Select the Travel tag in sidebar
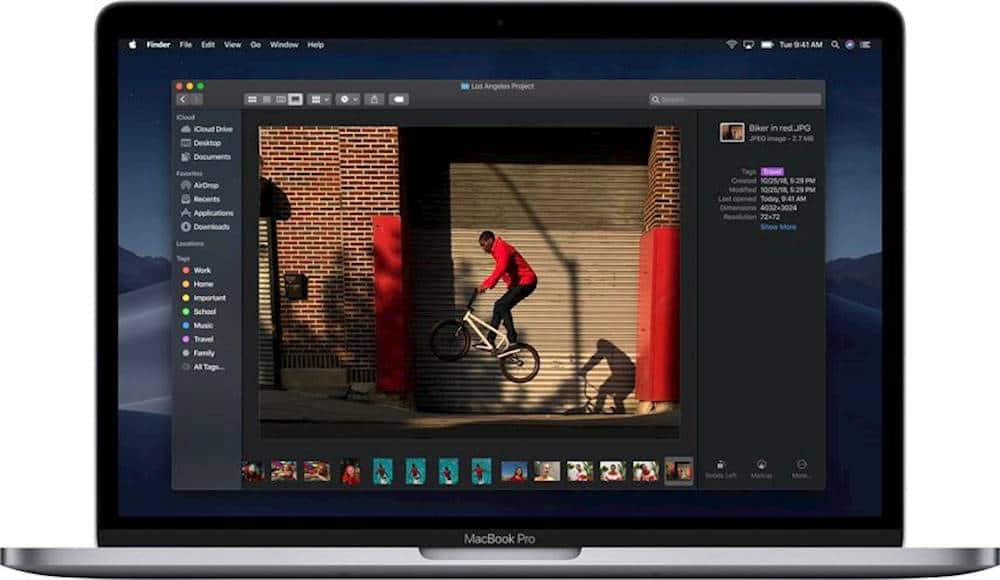Image resolution: width=1000 pixels, height=580 pixels. [x=203, y=339]
